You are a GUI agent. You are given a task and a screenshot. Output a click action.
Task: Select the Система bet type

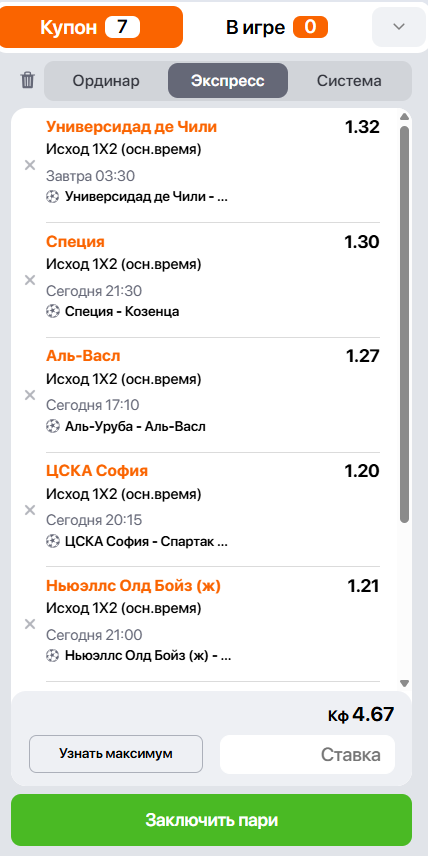click(x=349, y=81)
